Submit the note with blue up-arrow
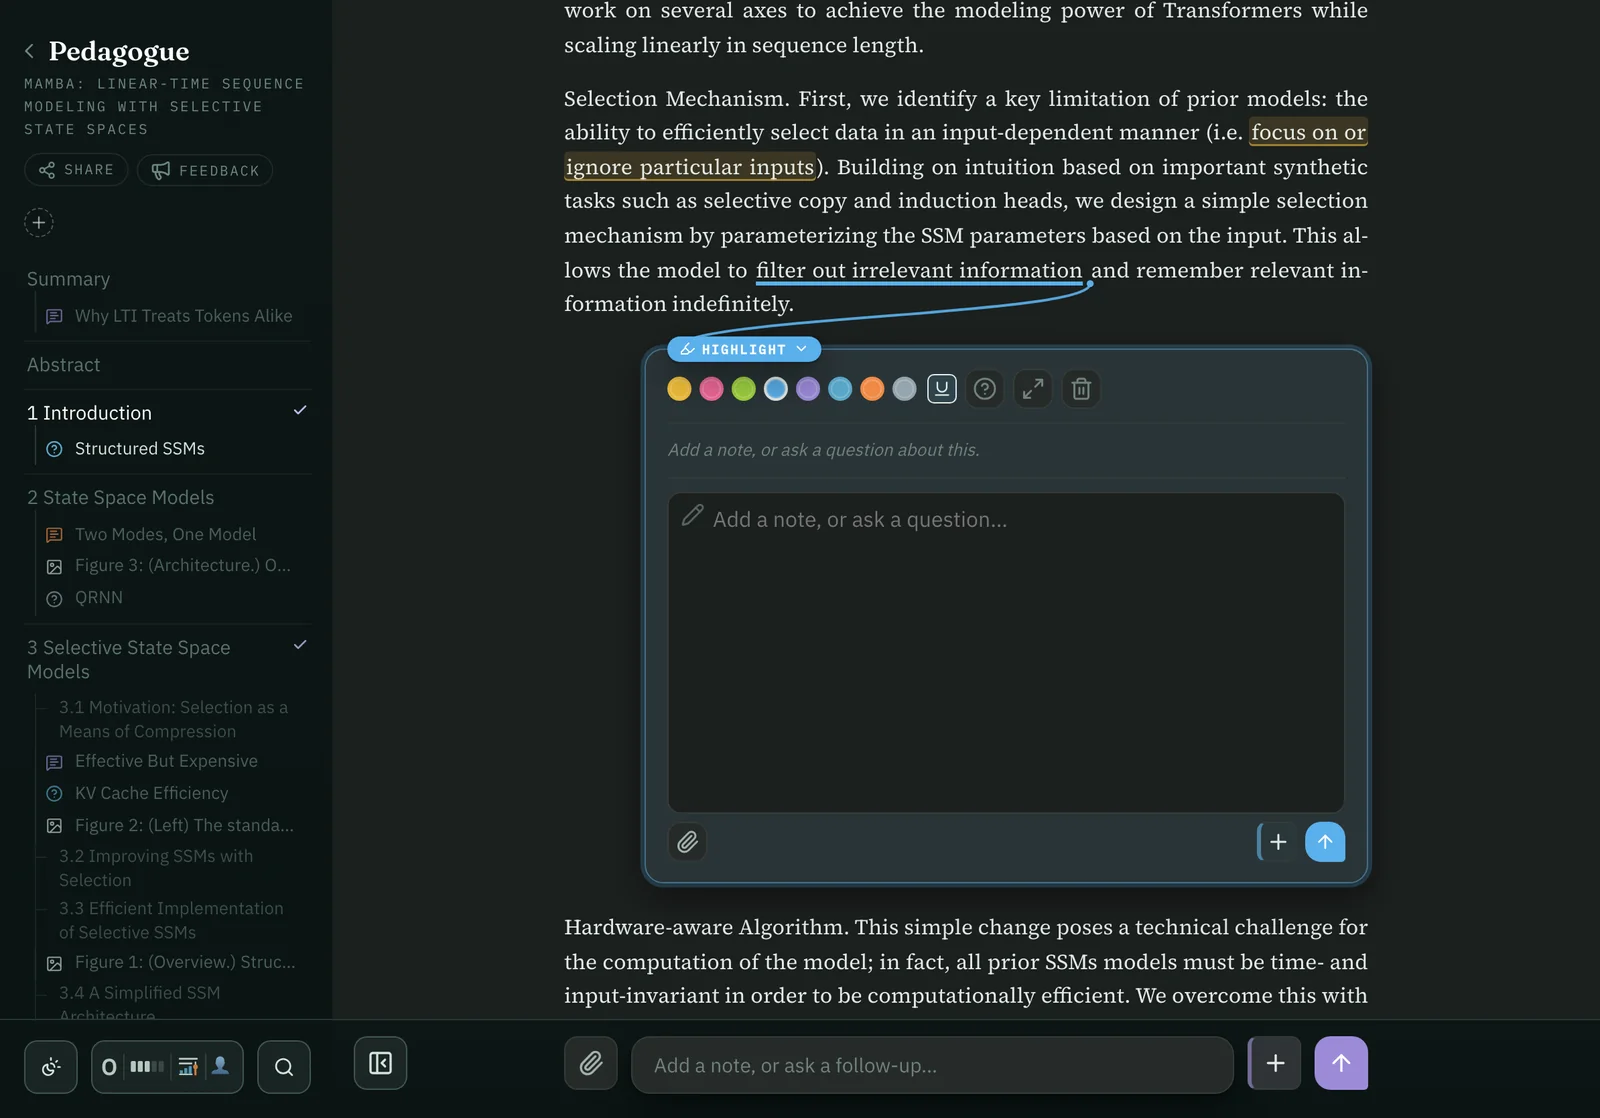The height and width of the screenshot is (1118, 1600). (1325, 842)
